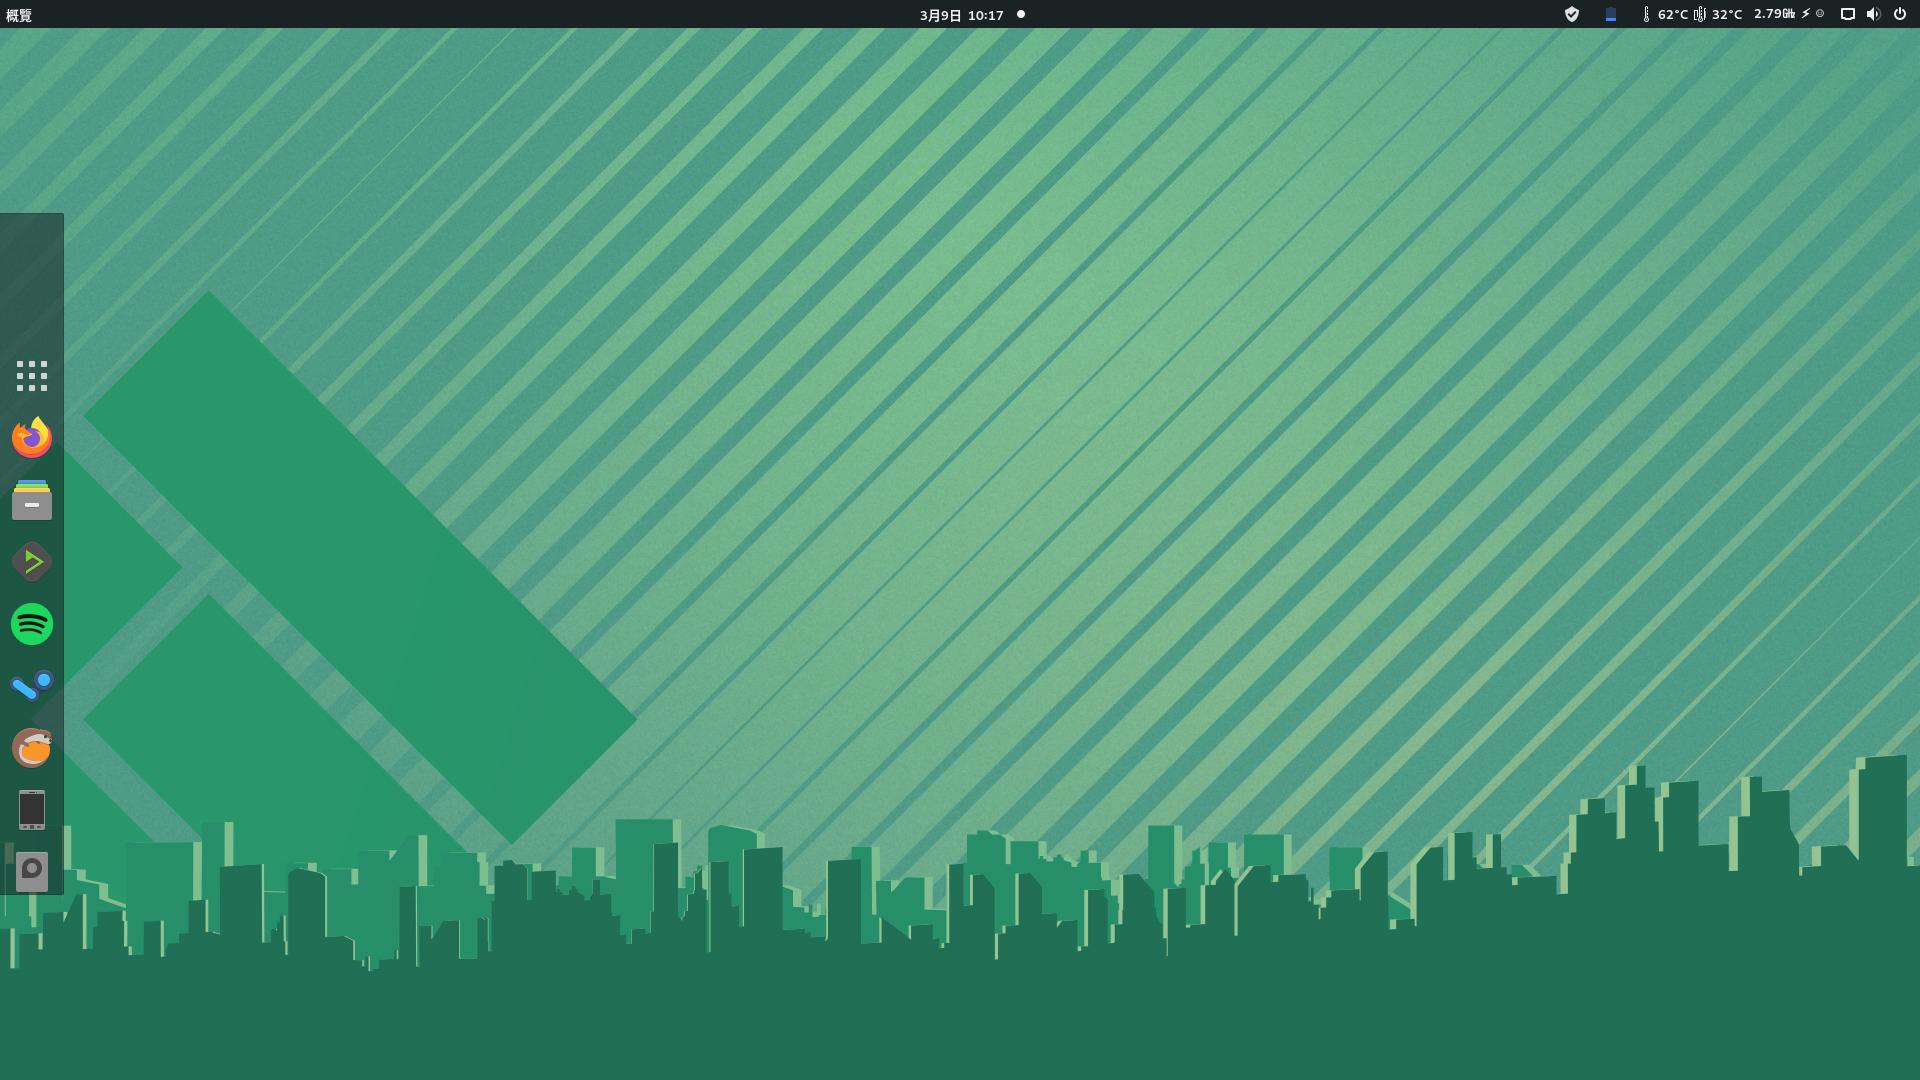This screenshot has width=1920, height=1080.
Task: Open the volume speaker icon in top bar
Action: click(x=1874, y=14)
